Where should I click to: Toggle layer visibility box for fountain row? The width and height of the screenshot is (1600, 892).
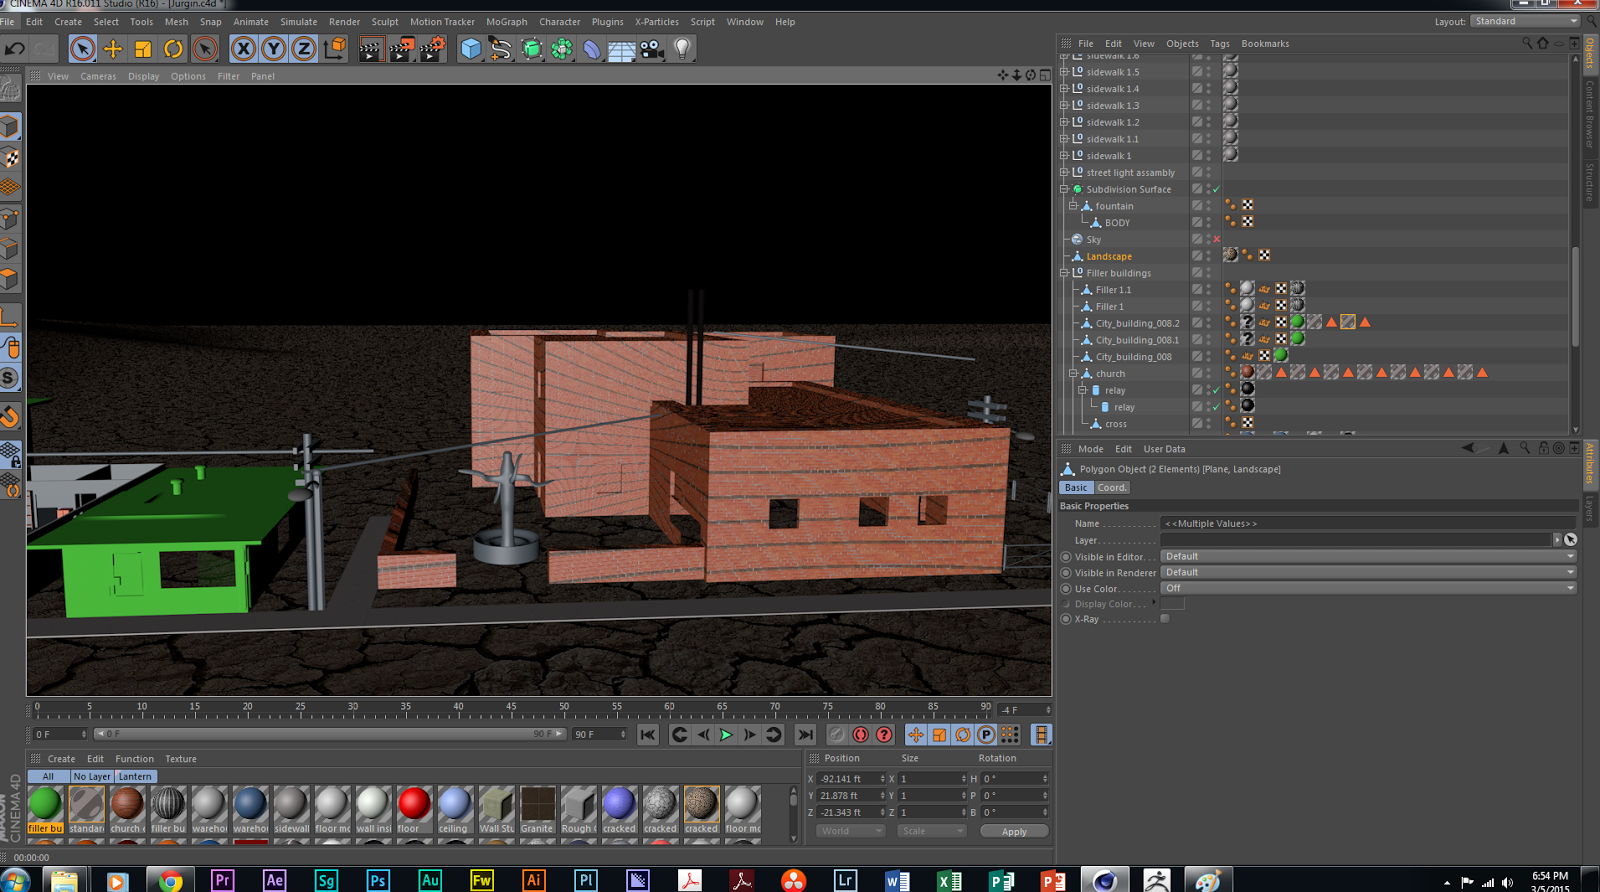click(x=1197, y=206)
